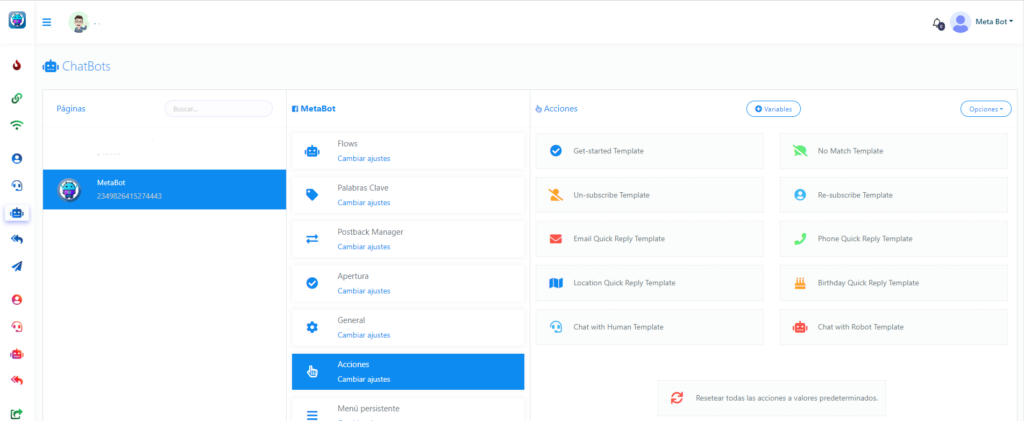This screenshot has width=1024, height=421.
Task: Click the blue headset icon in the sidebar
Action: point(17,185)
